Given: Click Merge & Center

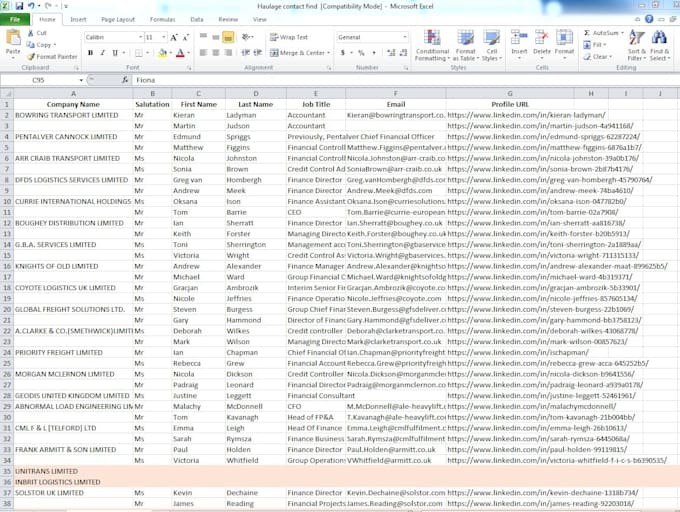Looking at the screenshot, I should click(298, 53).
